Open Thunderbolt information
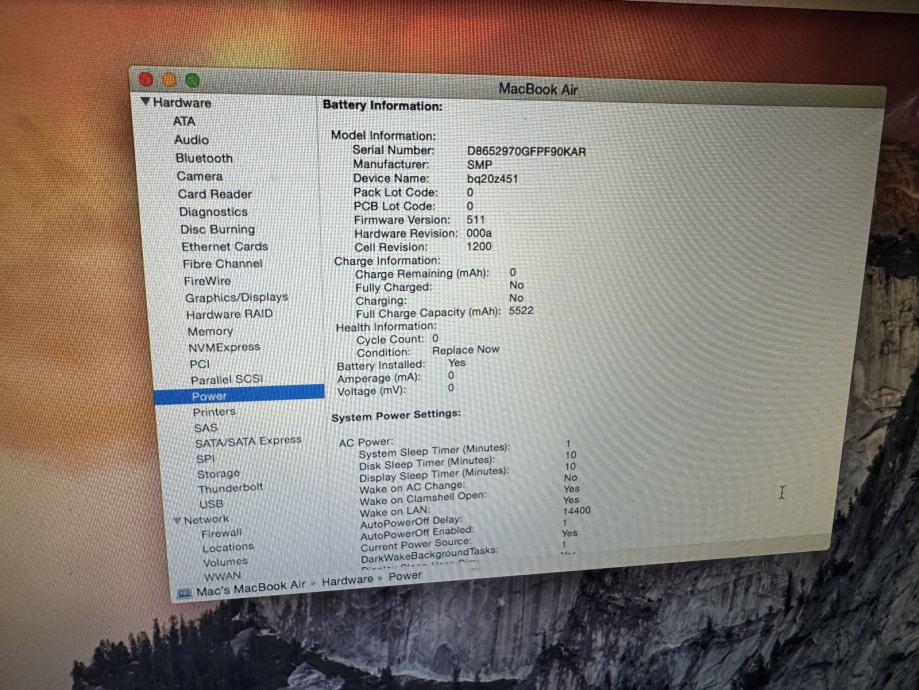This screenshot has width=919, height=690. (231, 488)
